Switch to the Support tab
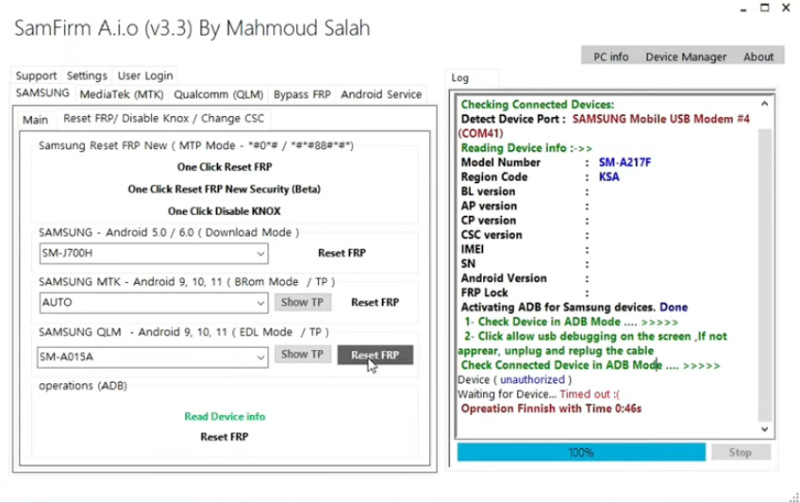 (37, 75)
